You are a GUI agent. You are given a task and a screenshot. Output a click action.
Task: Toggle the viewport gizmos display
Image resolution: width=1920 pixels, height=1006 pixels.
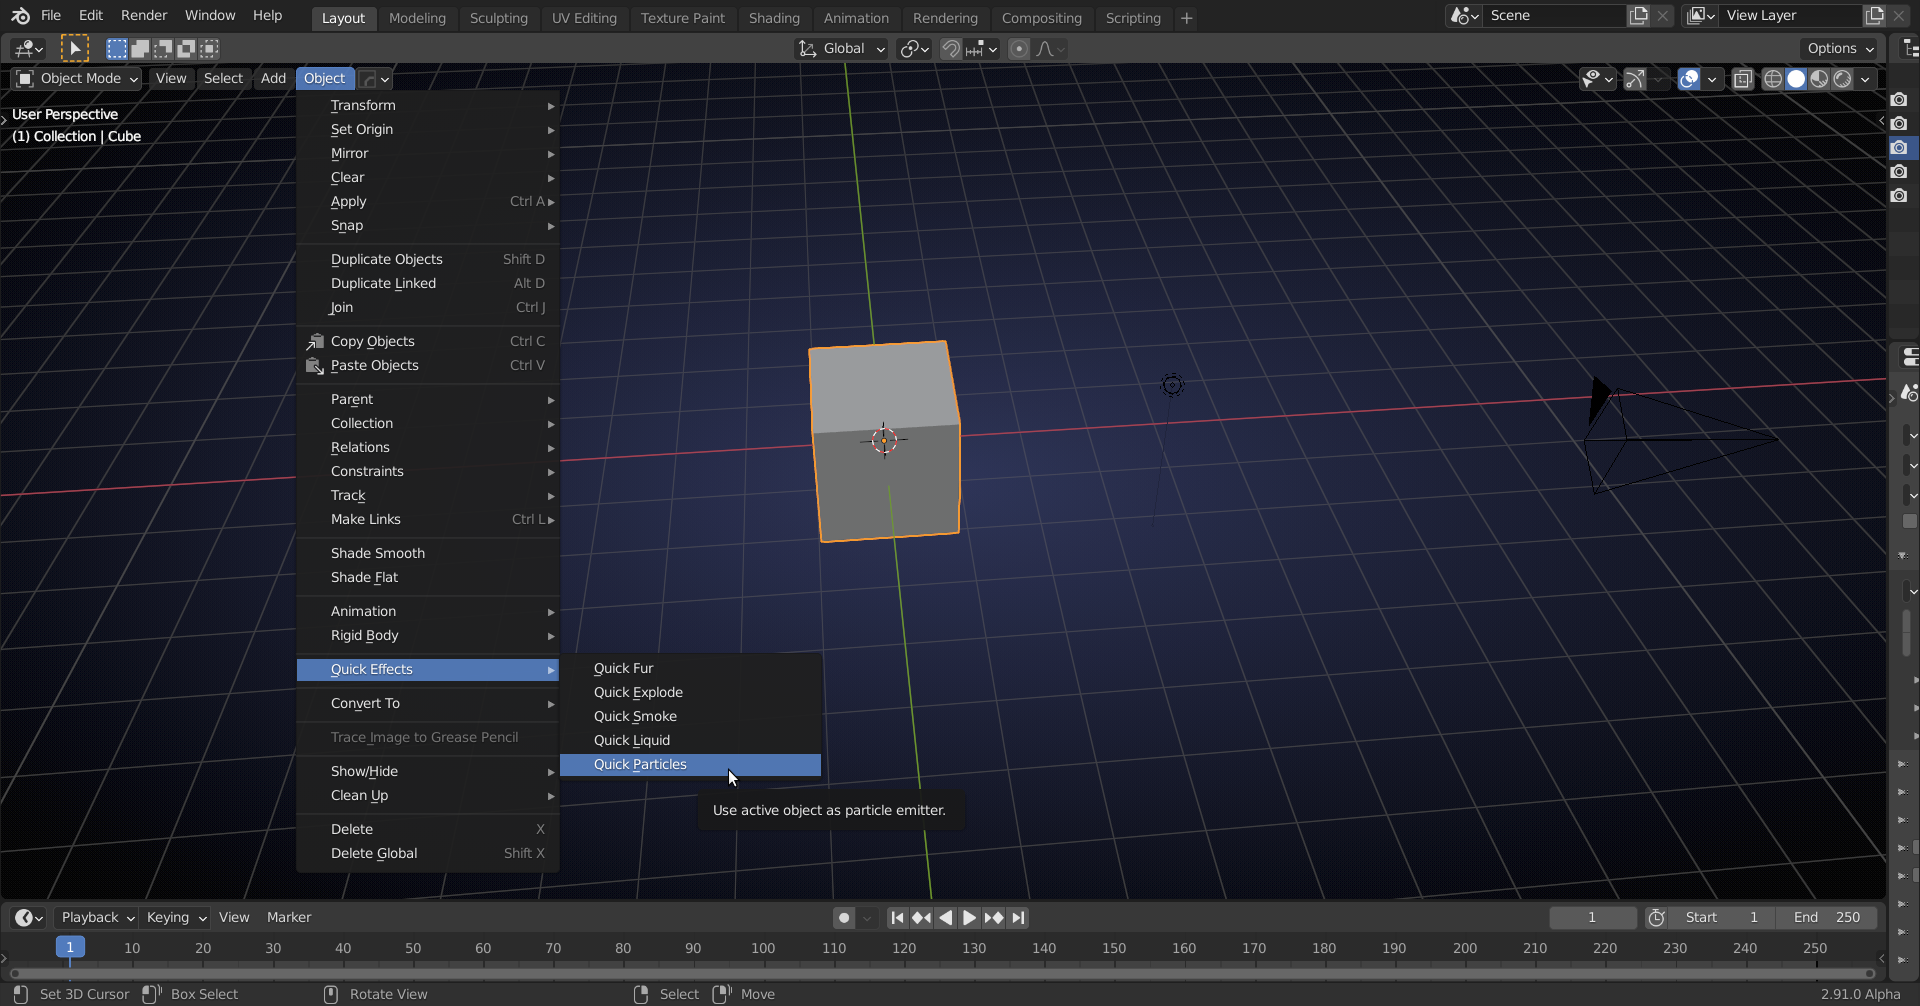(x=1634, y=79)
